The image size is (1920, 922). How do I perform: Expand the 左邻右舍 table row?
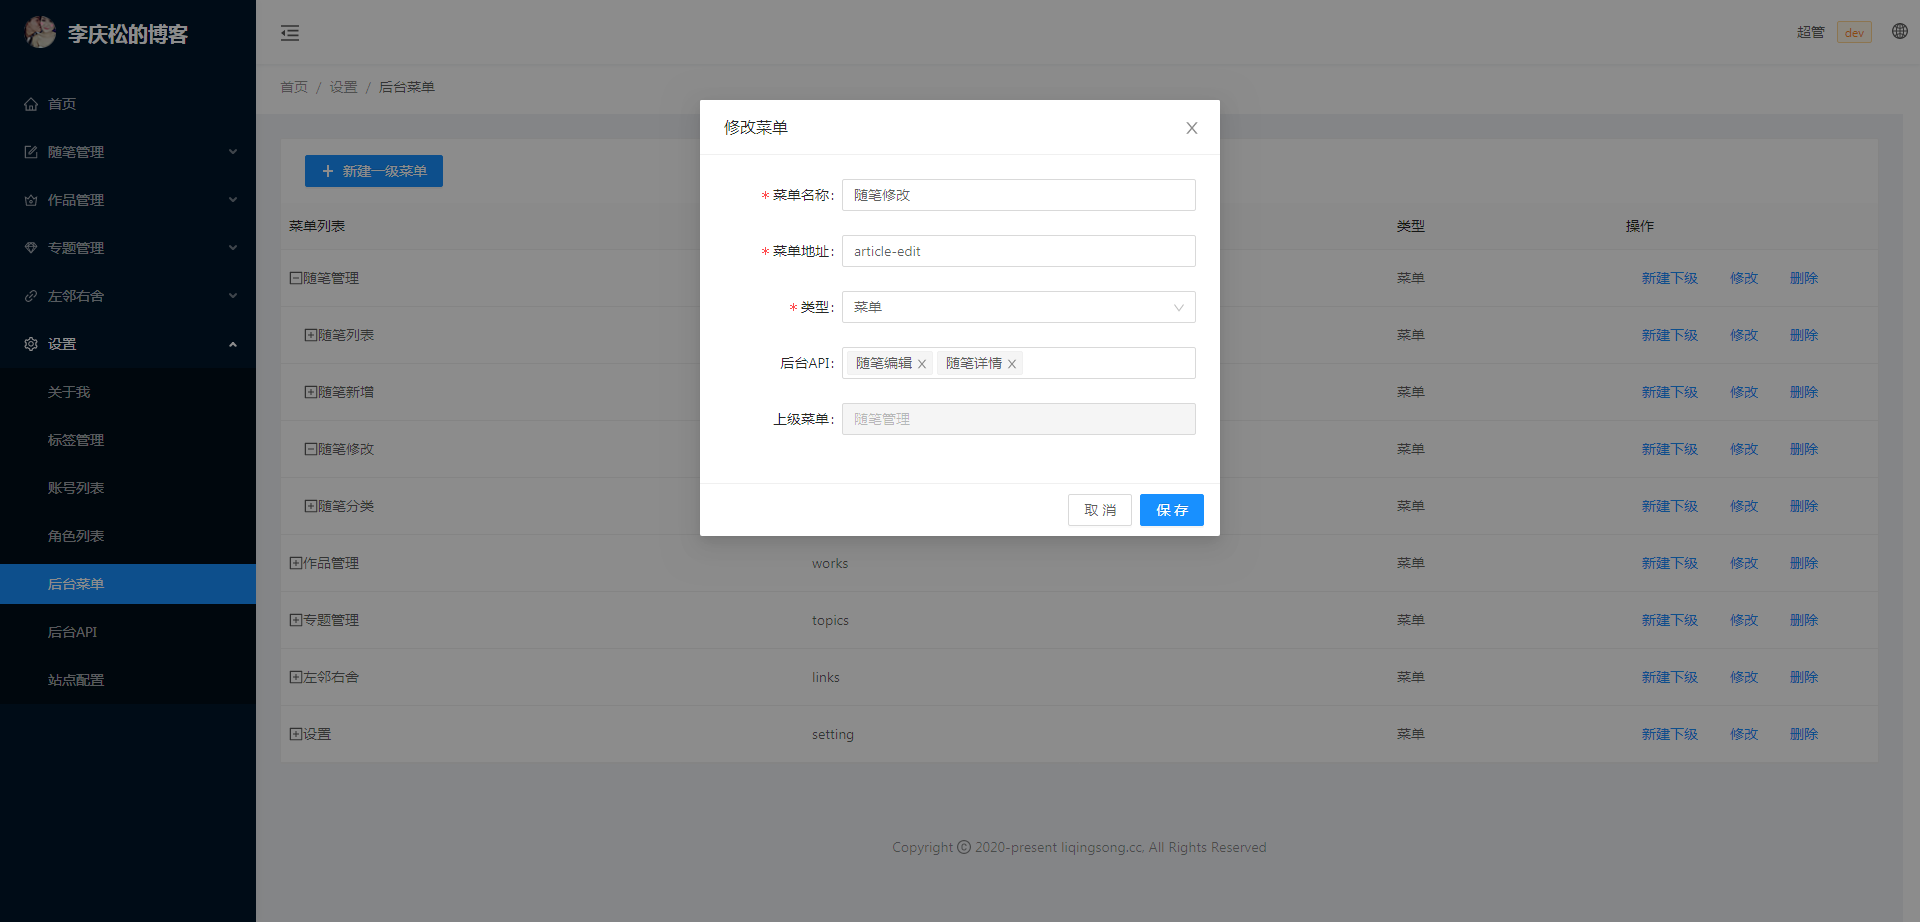(296, 677)
